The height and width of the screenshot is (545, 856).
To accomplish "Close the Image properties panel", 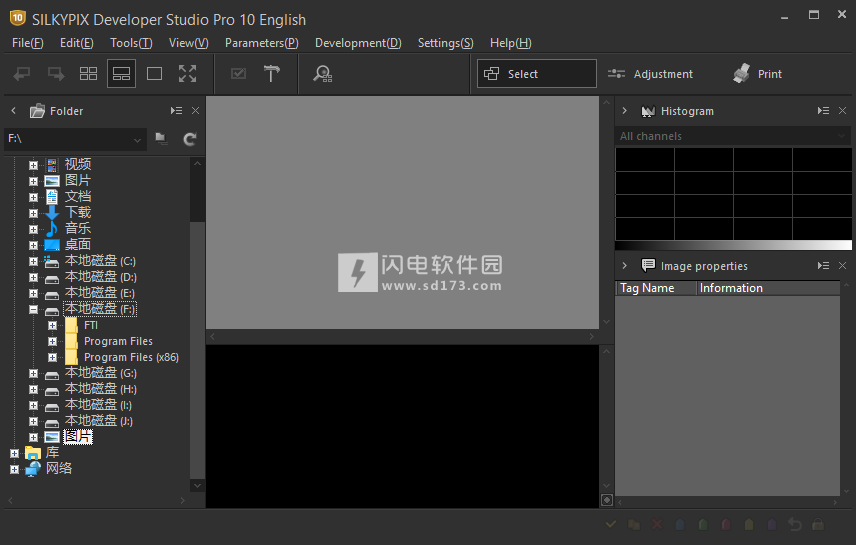I will click(x=842, y=266).
